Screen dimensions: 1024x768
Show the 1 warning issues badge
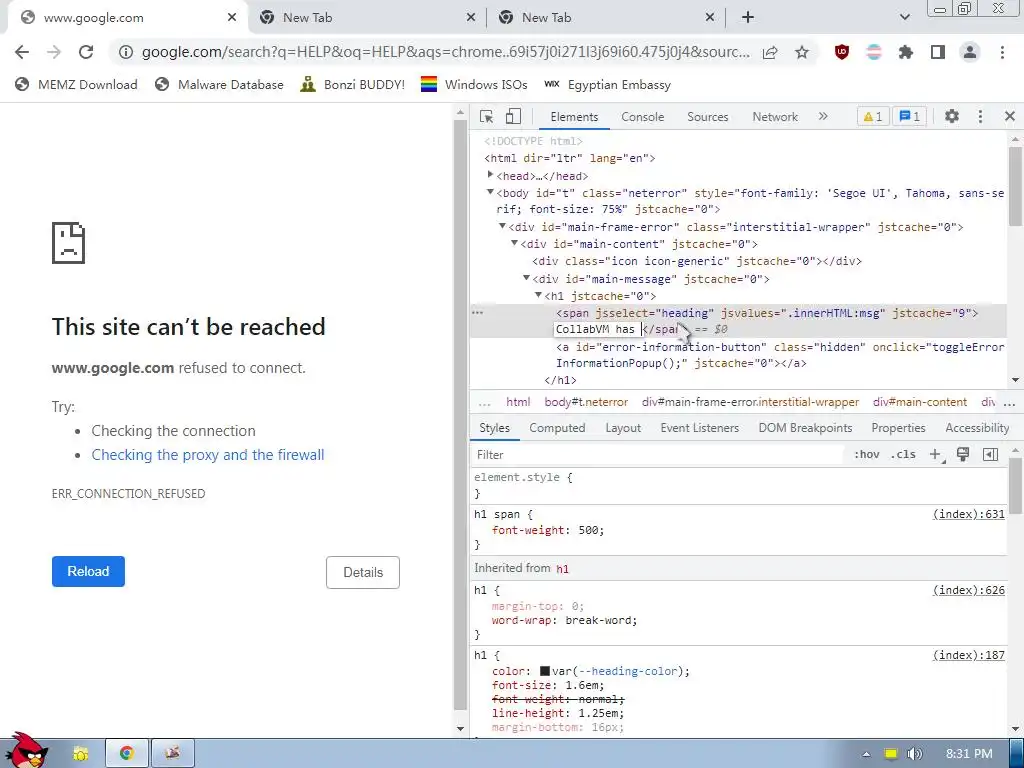coord(872,116)
